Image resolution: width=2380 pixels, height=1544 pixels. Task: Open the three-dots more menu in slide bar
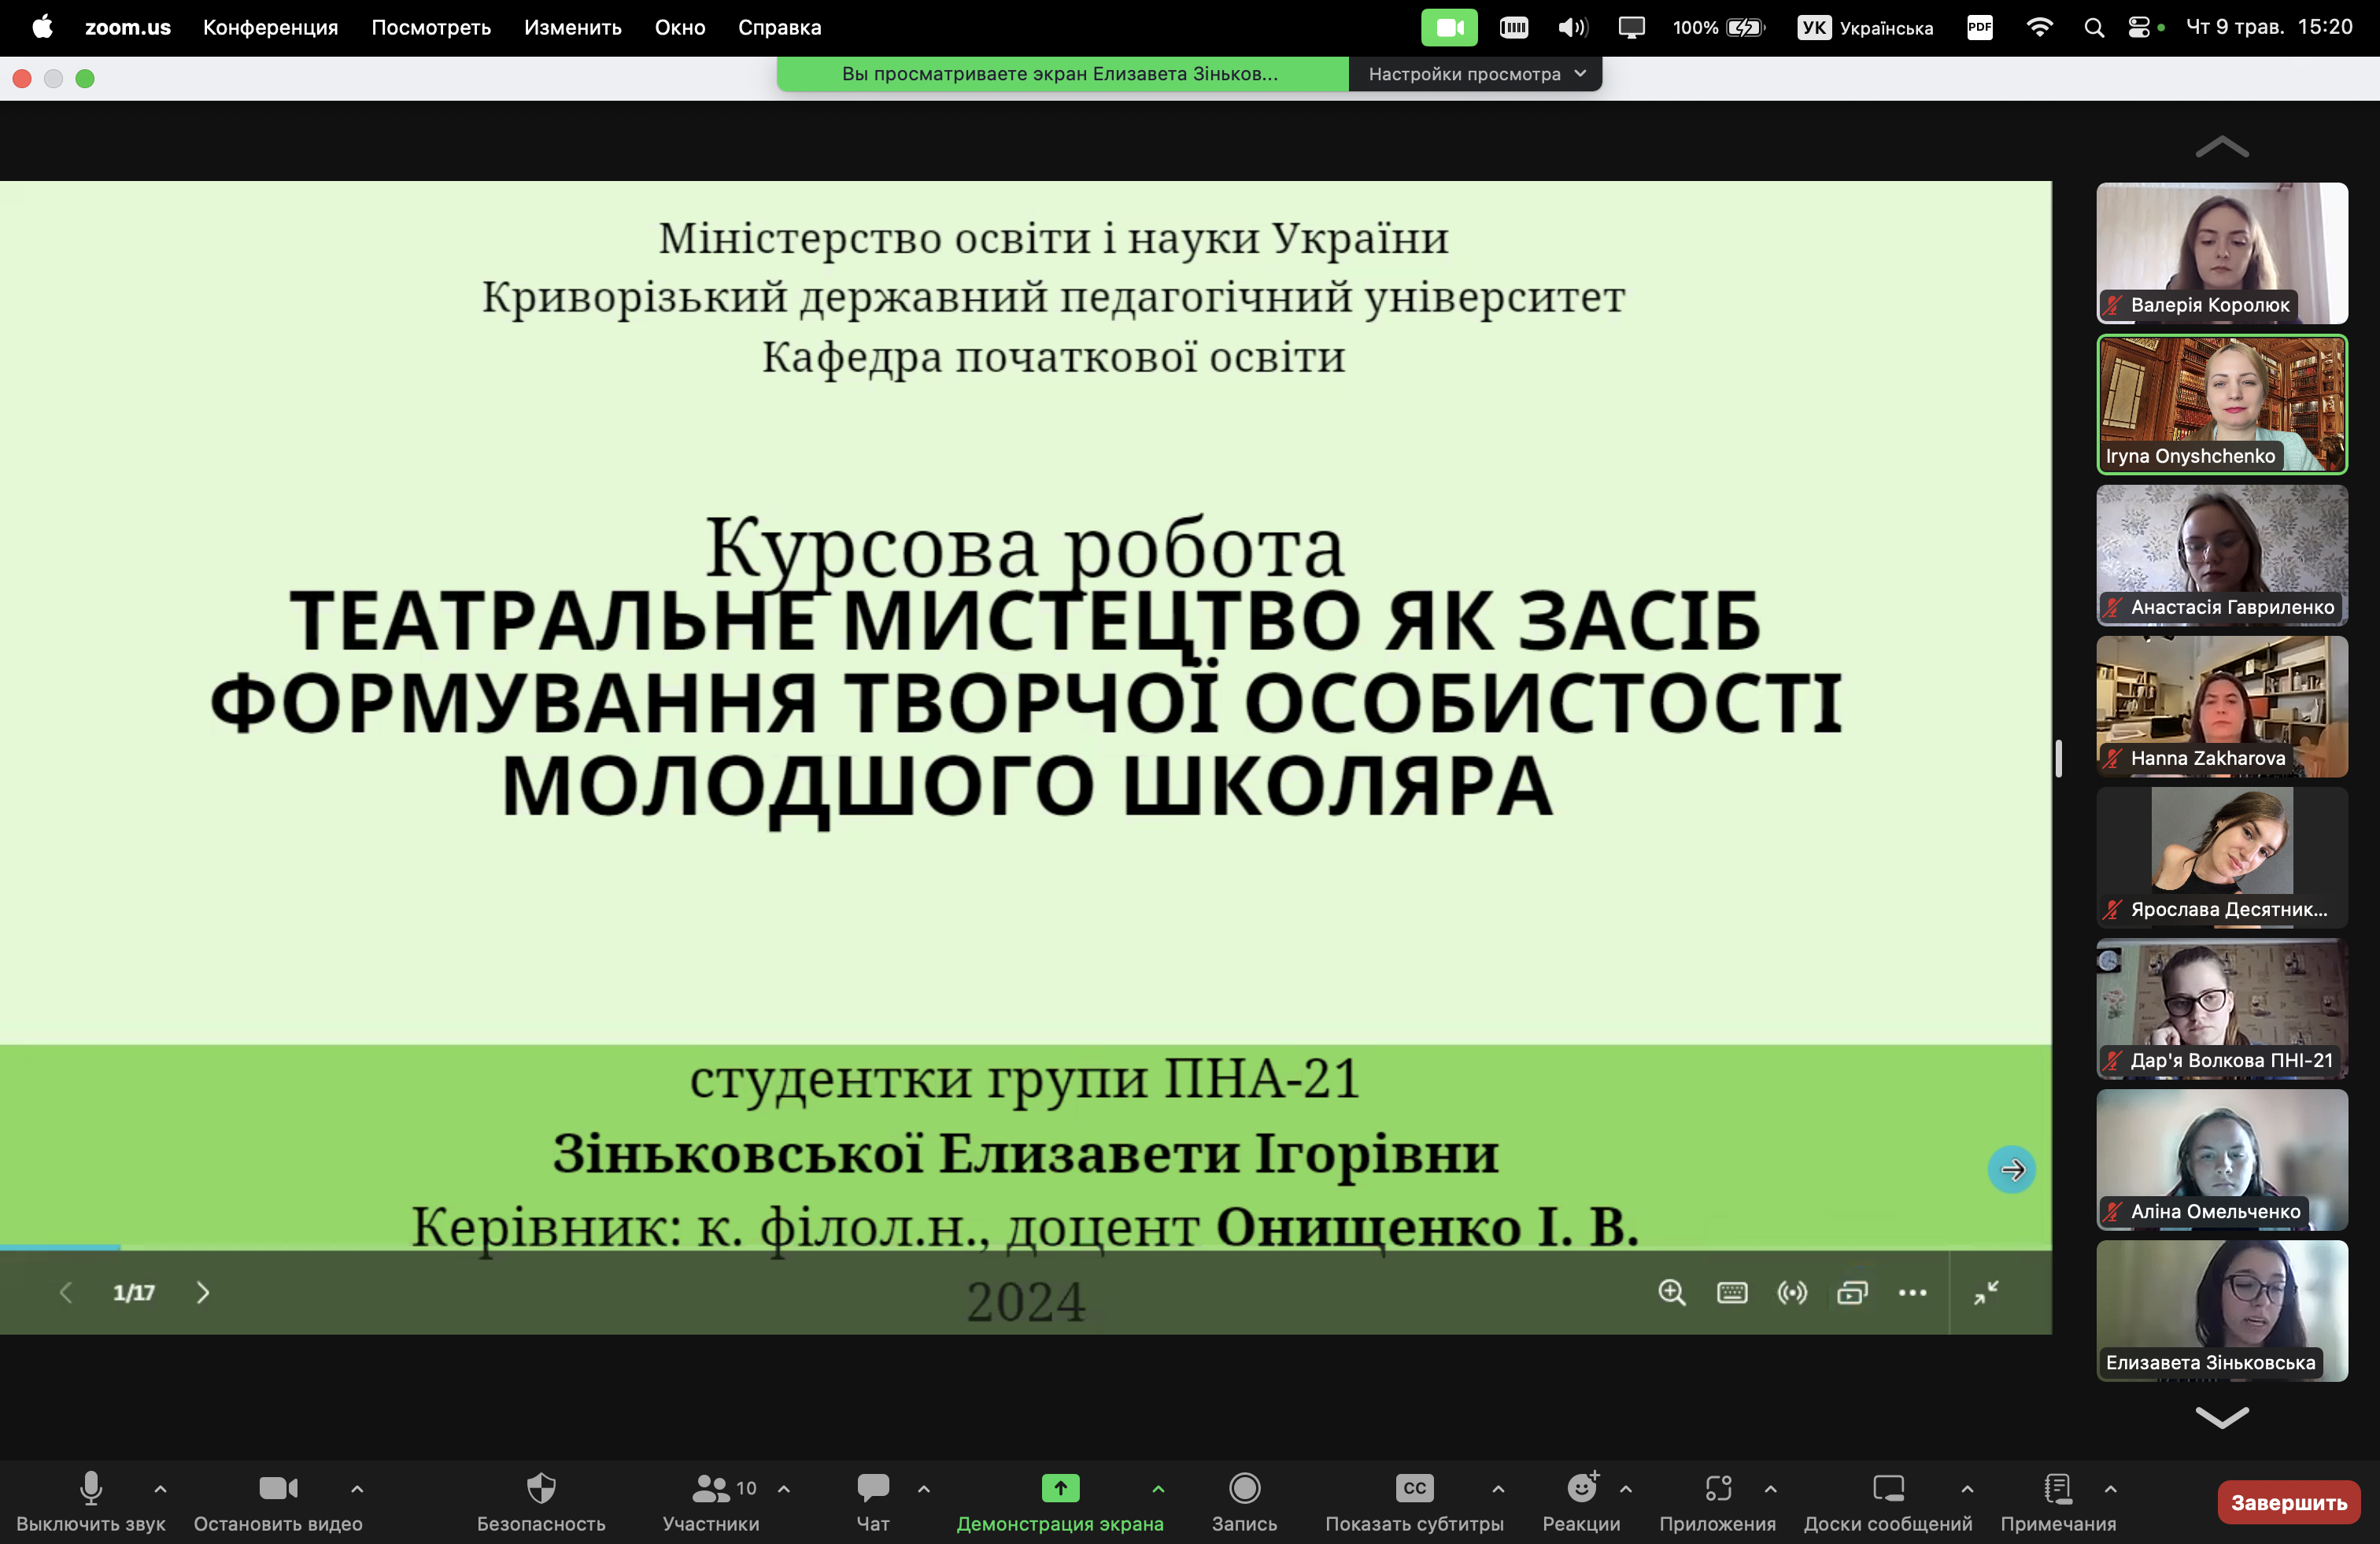1912,1293
